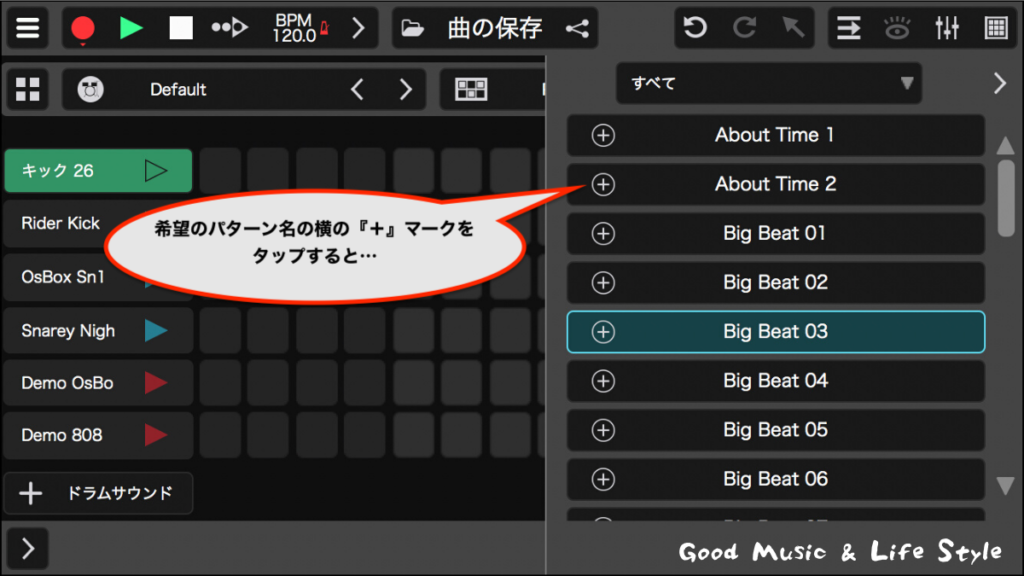Collapse the pattern list panel chevron

tap(1000, 84)
